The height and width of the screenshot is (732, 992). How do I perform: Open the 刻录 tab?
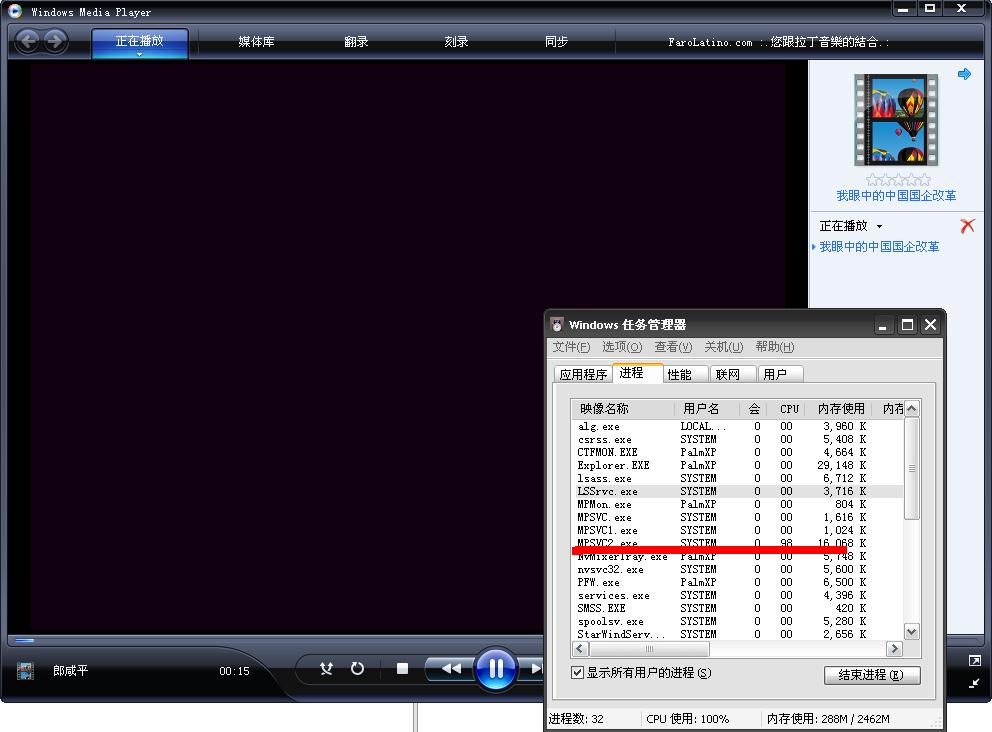(x=456, y=42)
